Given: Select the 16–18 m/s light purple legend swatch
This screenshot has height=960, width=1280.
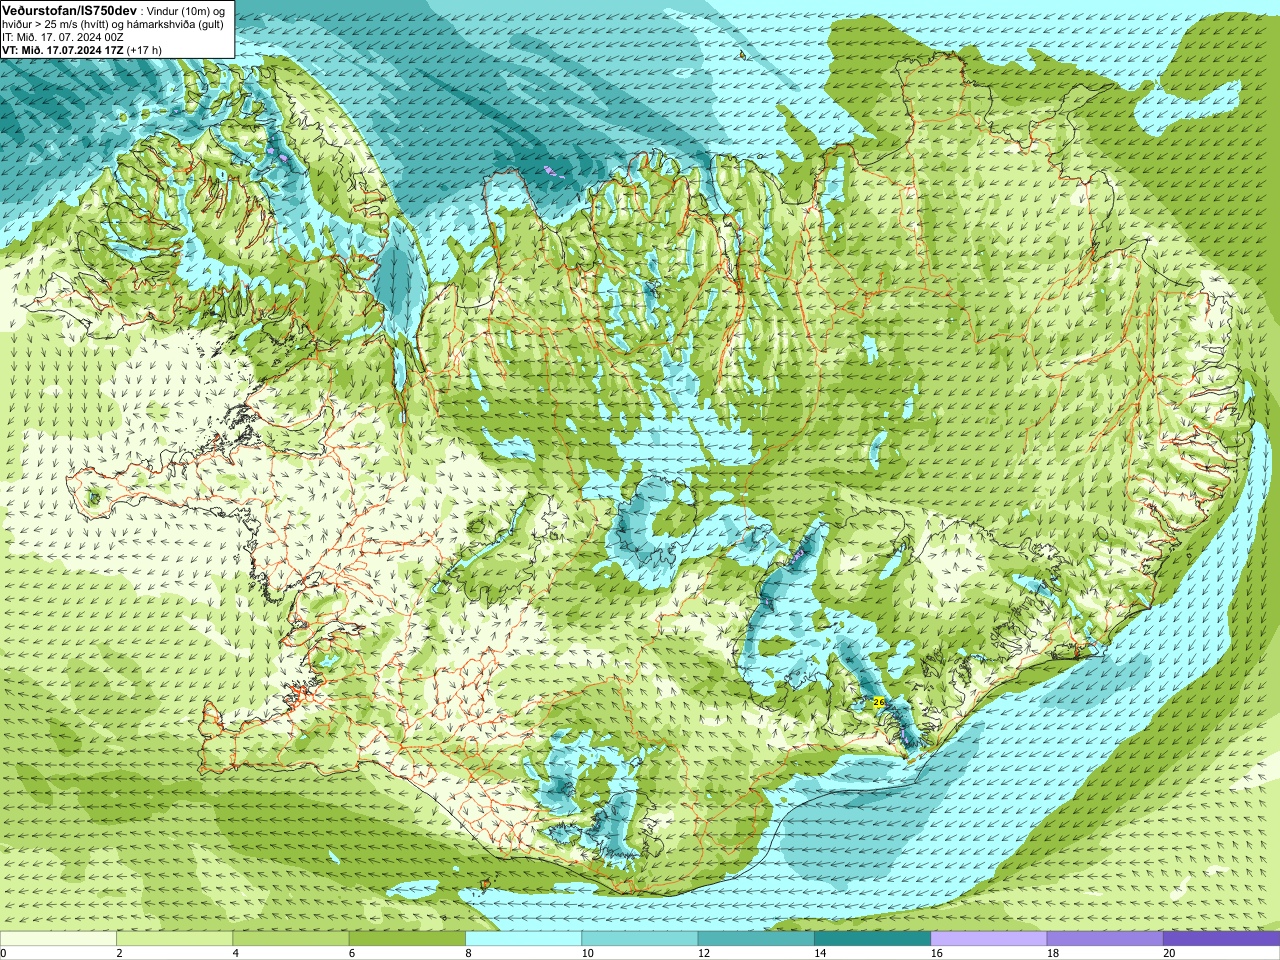Looking at the screenshot, I should click(x=989, y=939).
